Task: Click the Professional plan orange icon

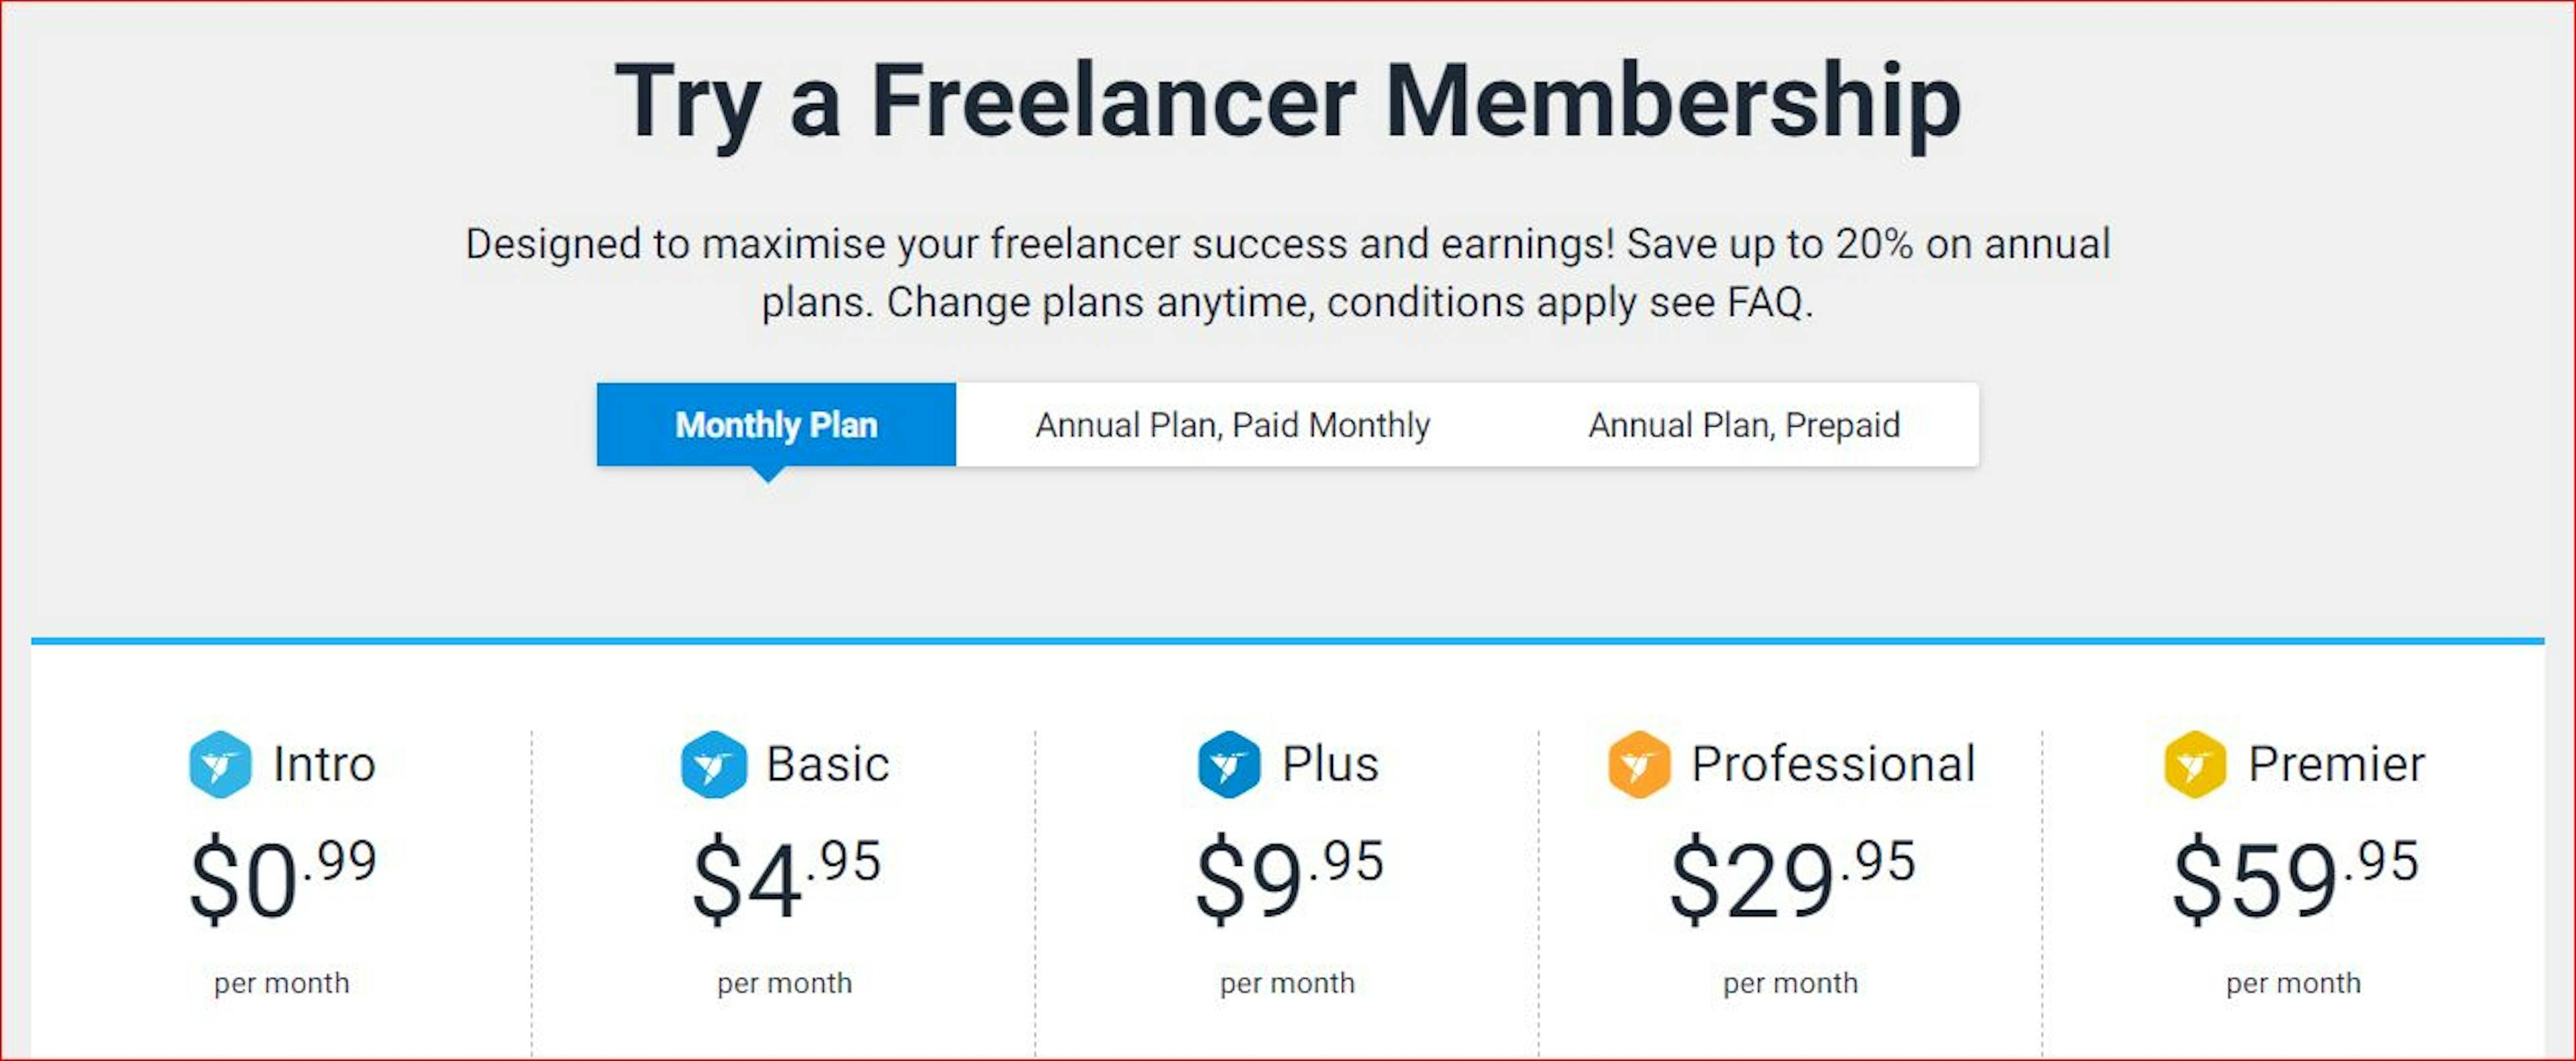Action: [1639, 765]
